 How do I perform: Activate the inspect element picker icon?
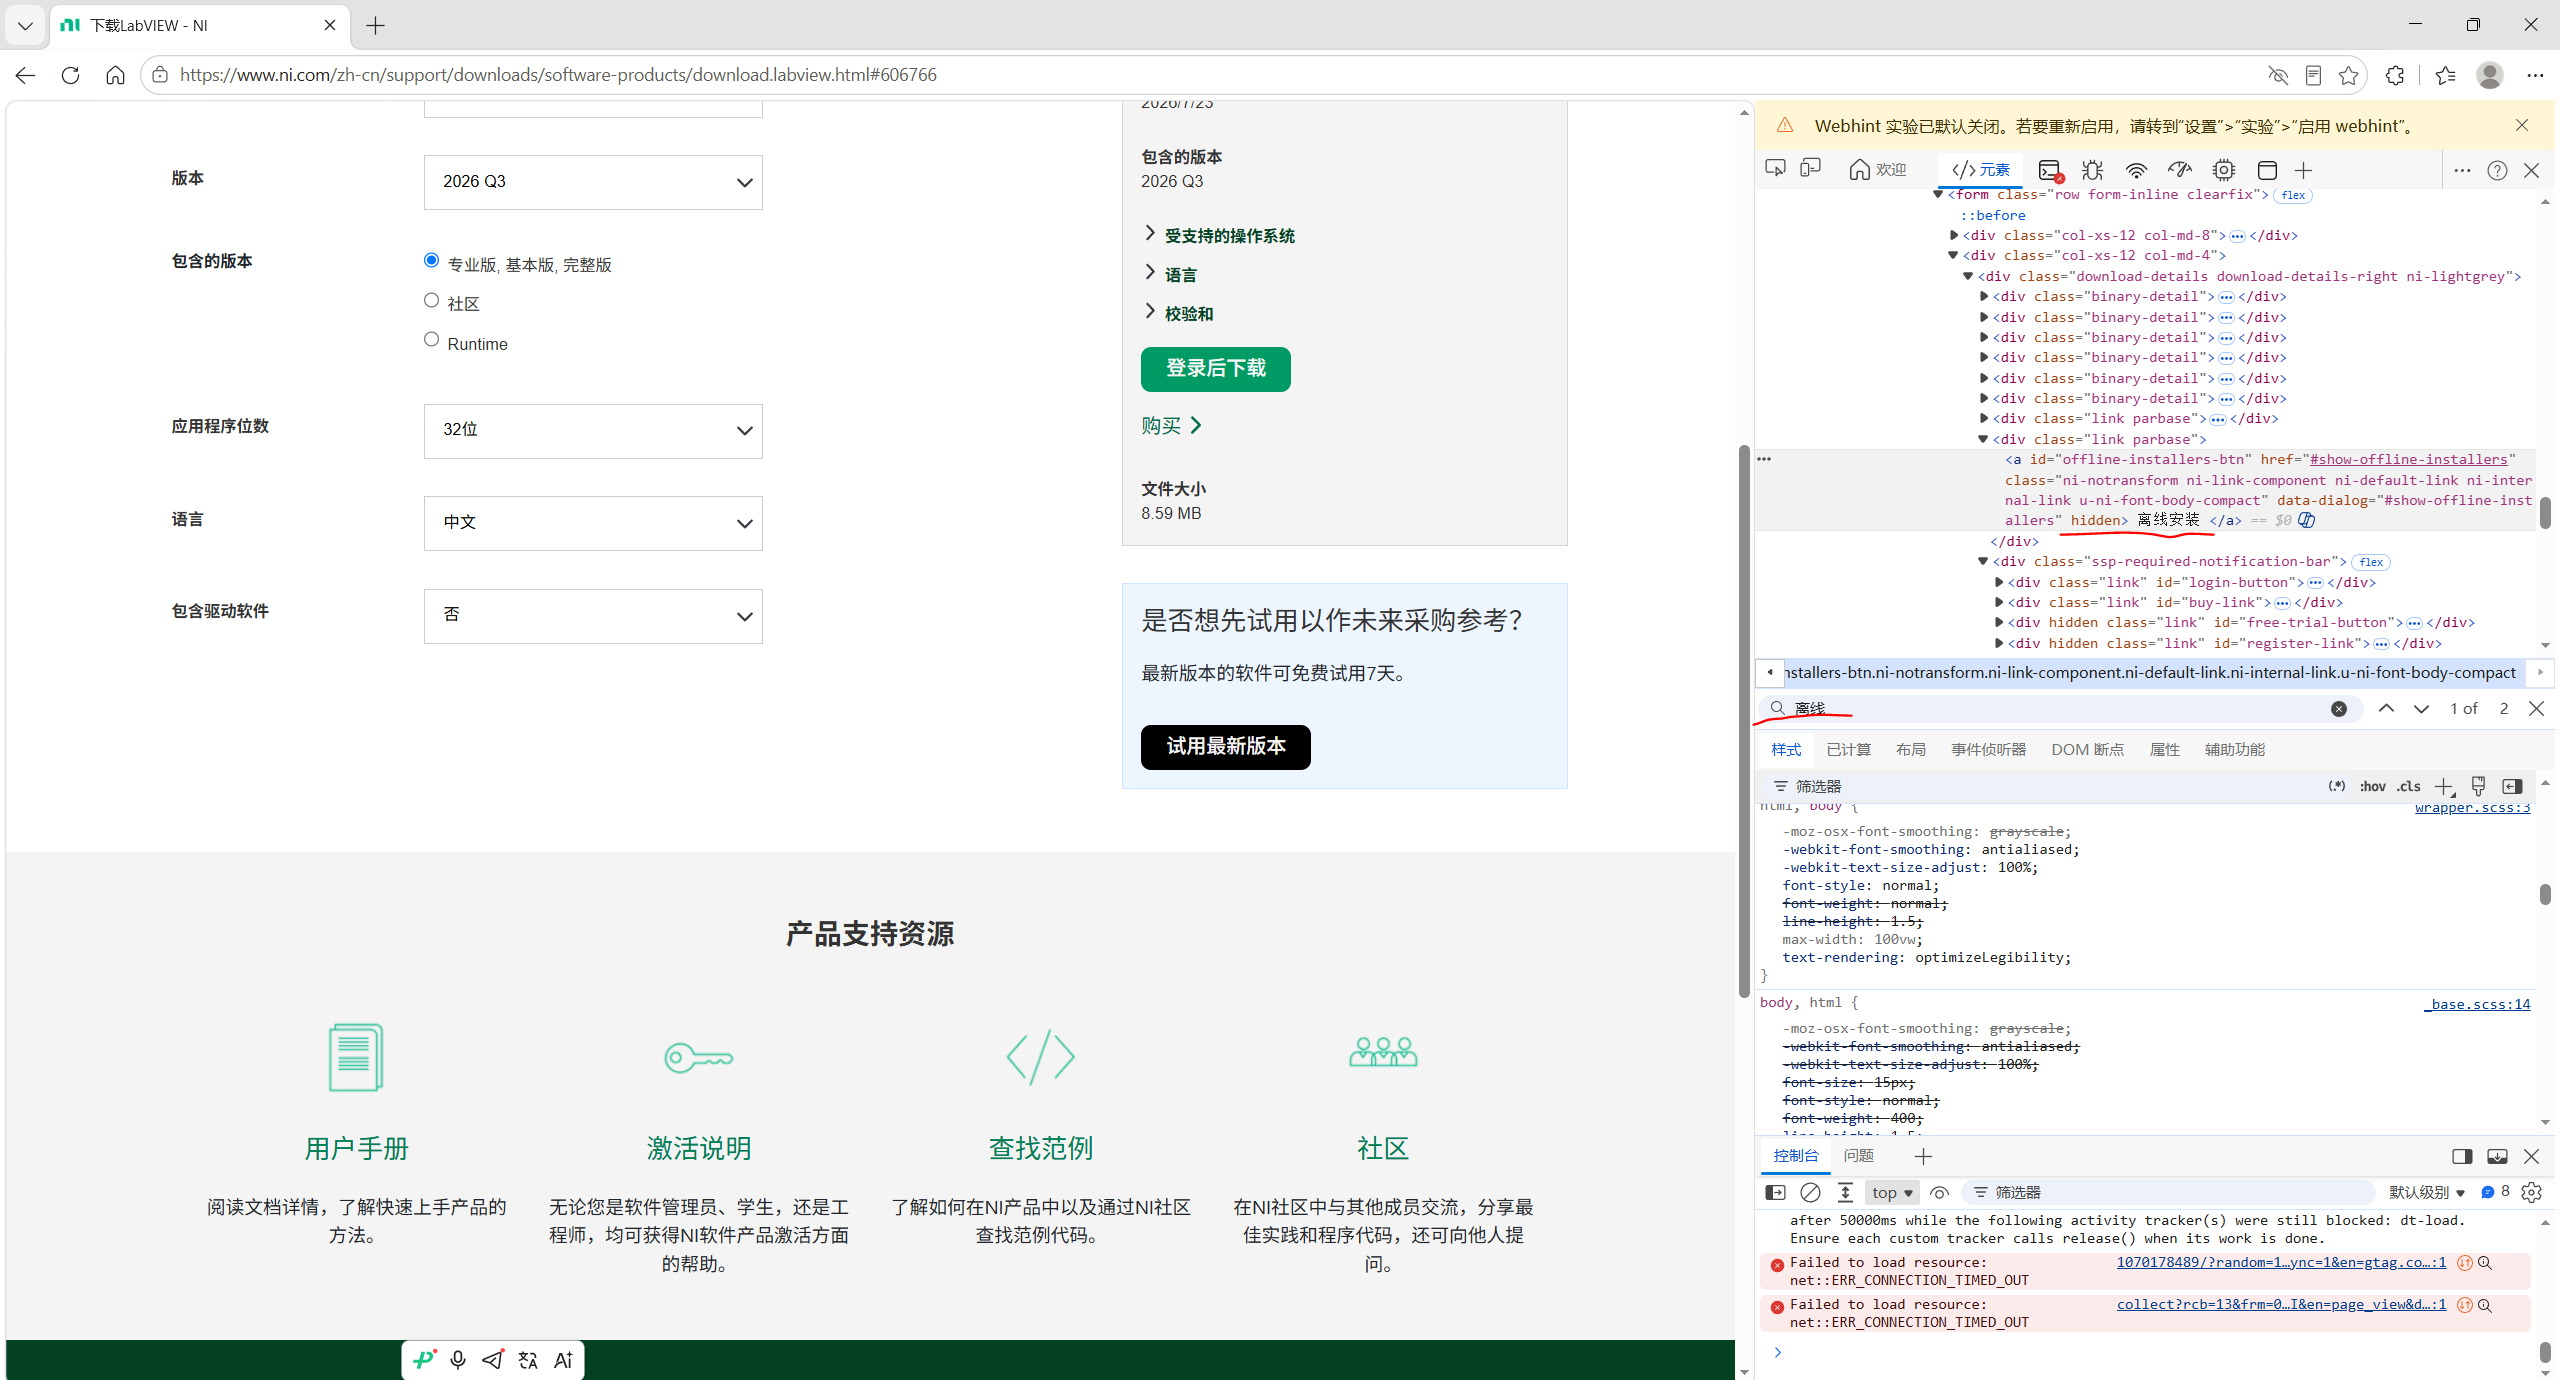pos(1776,169)
